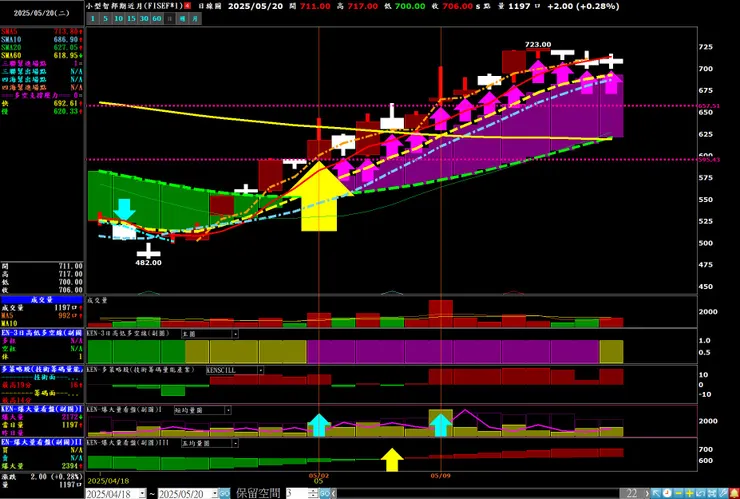Select the 成交量 panel header on left
The image size is (740, 499).
pos(42,299)
